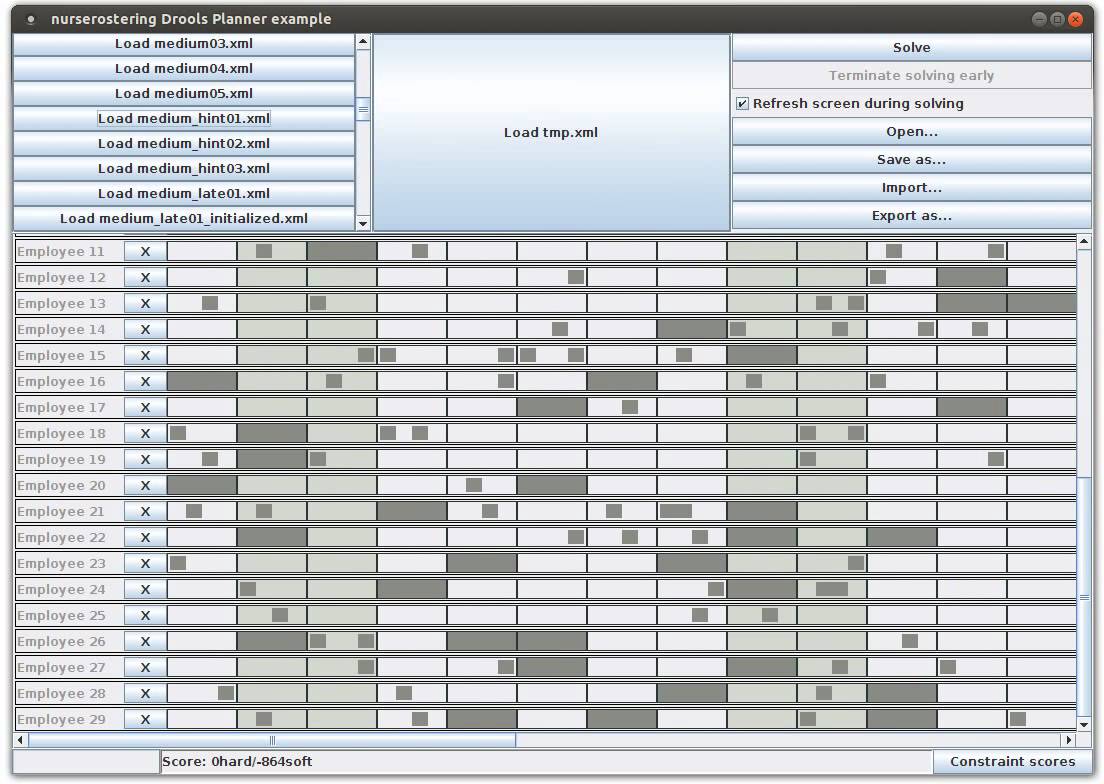Load the medium_hint03.xml dataset
Screen dimensions: 1104x784
pyautogui.click(x=184, y=168)
